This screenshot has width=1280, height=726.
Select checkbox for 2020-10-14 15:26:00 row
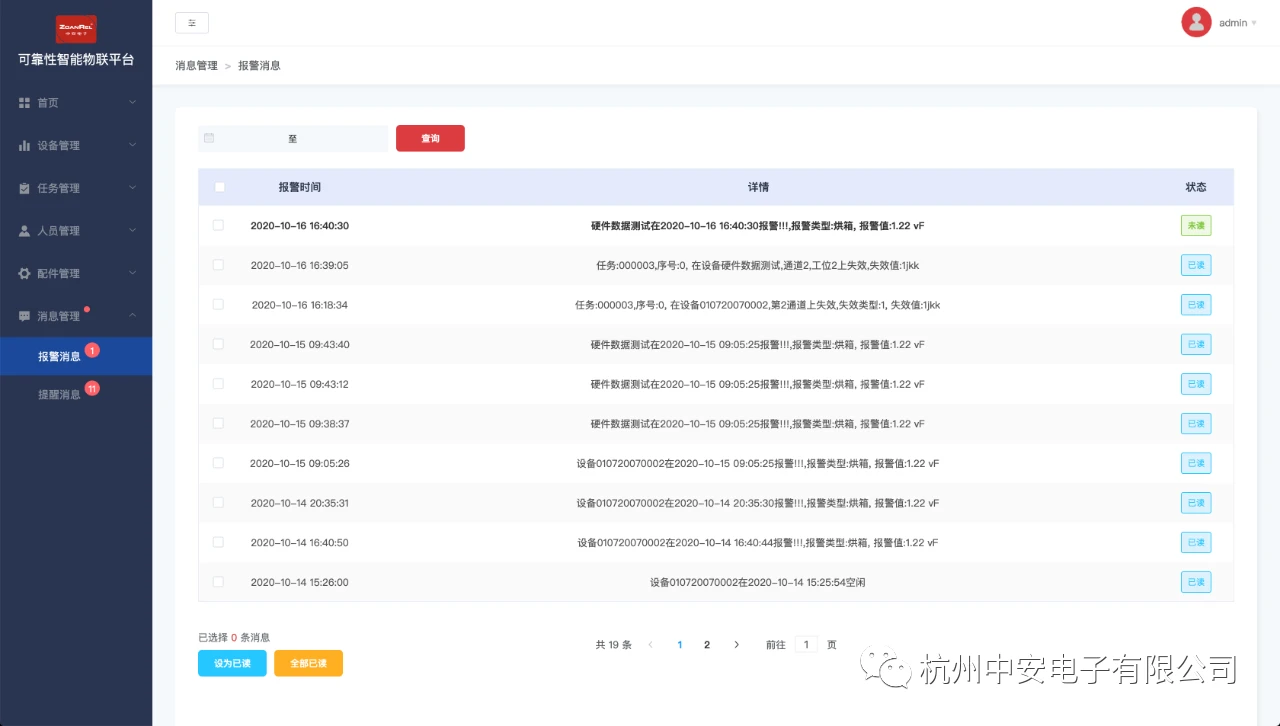pyautogui.click(x=218, y=582)
